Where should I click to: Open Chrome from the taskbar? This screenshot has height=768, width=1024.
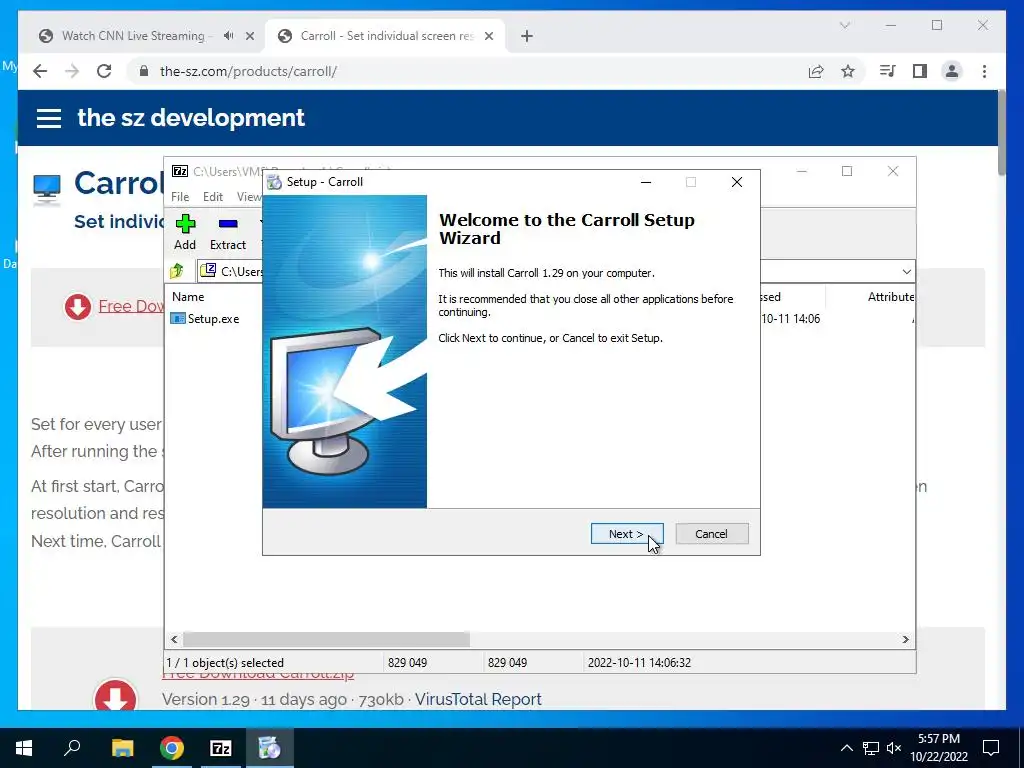172,748
